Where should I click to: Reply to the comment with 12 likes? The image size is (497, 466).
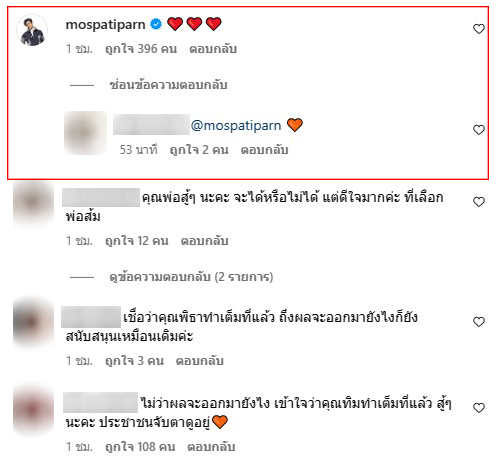coord(204,241)
